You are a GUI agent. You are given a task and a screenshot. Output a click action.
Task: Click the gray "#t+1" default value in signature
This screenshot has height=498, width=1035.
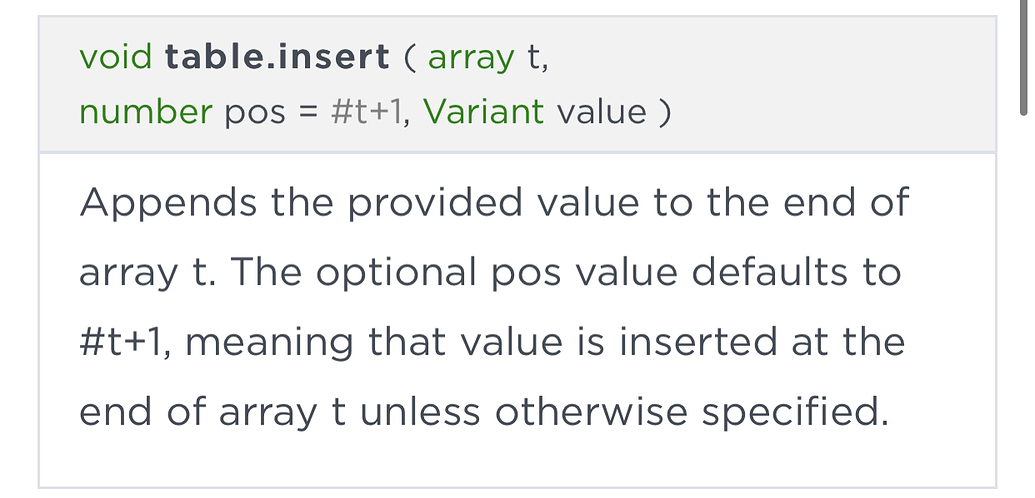click(x=366, y=112)
